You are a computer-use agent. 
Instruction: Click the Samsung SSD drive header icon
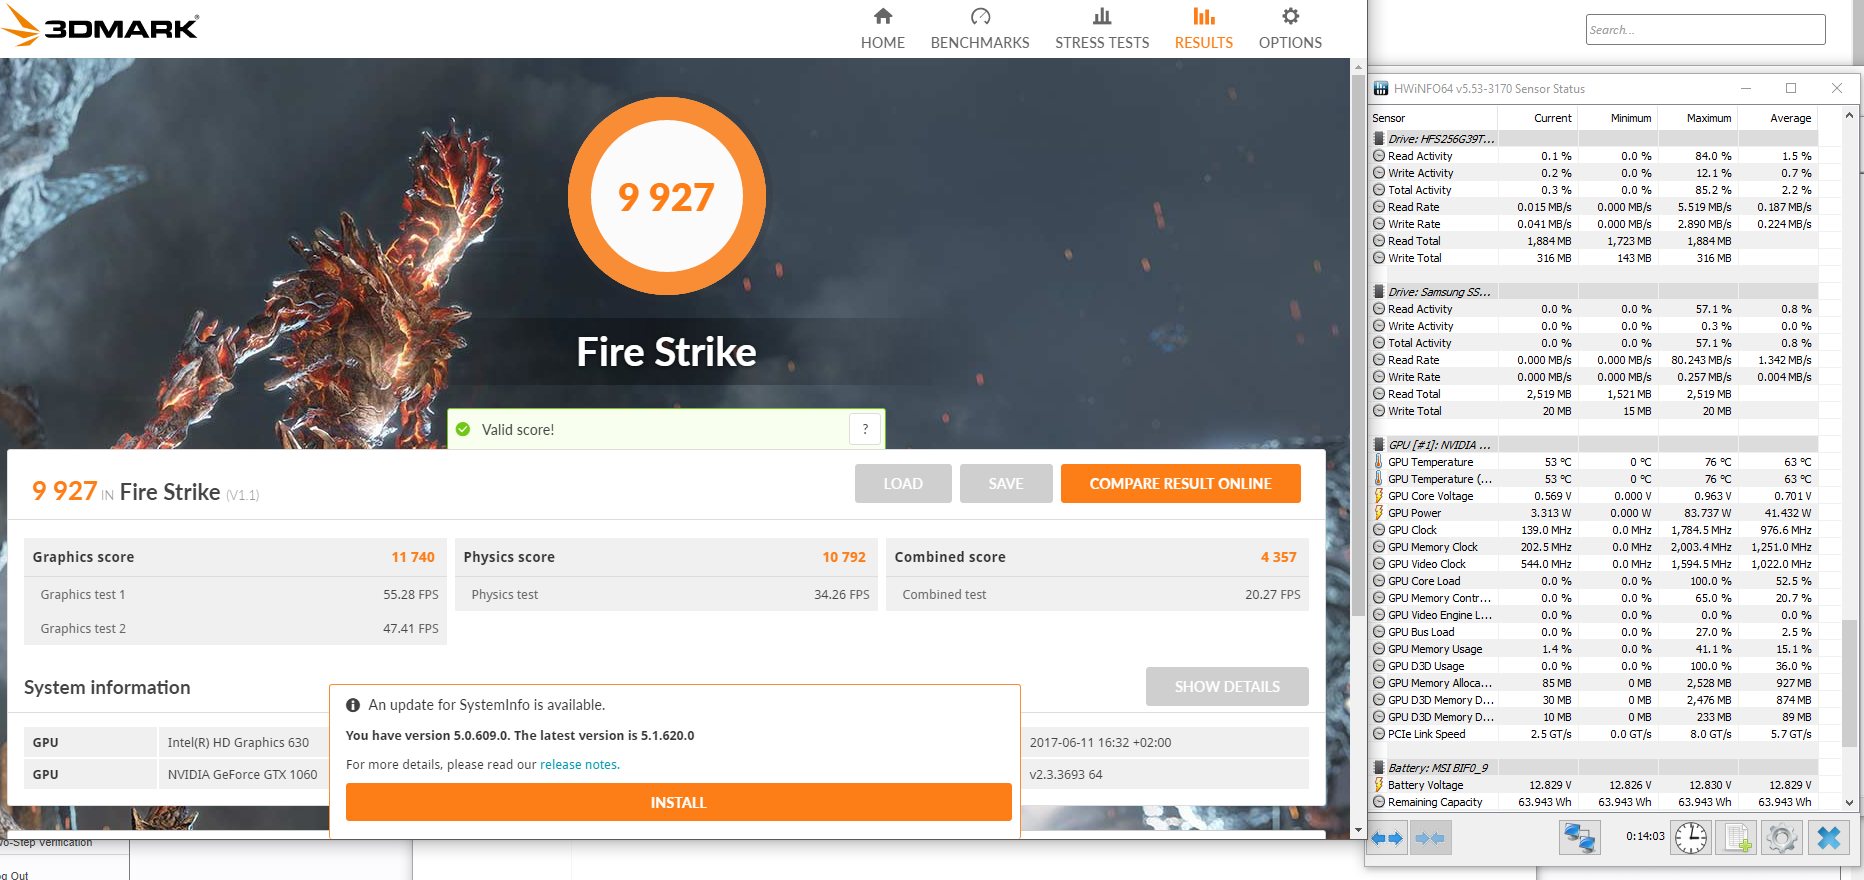(1379, 292)
